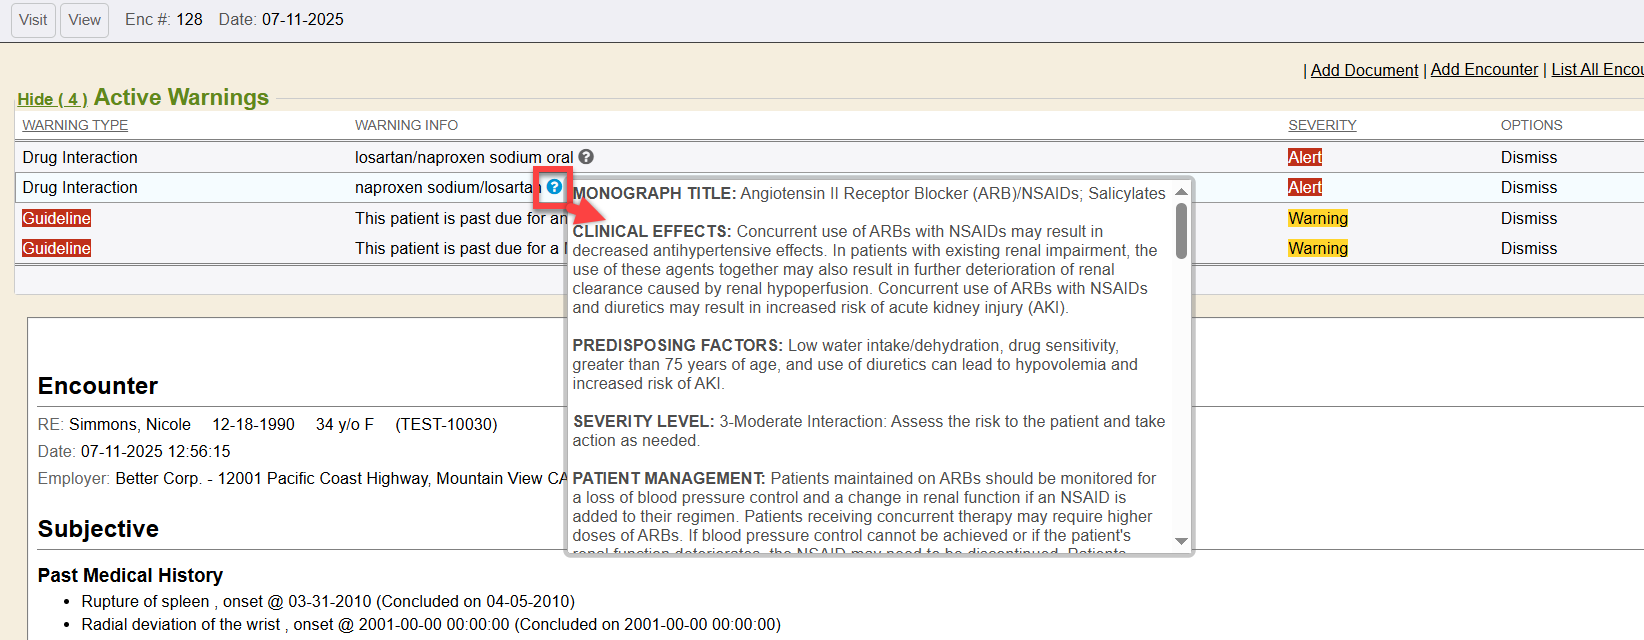Click yellow Warning badge in third row
Screen dimensions: 1644x640
pos(1317,218)
